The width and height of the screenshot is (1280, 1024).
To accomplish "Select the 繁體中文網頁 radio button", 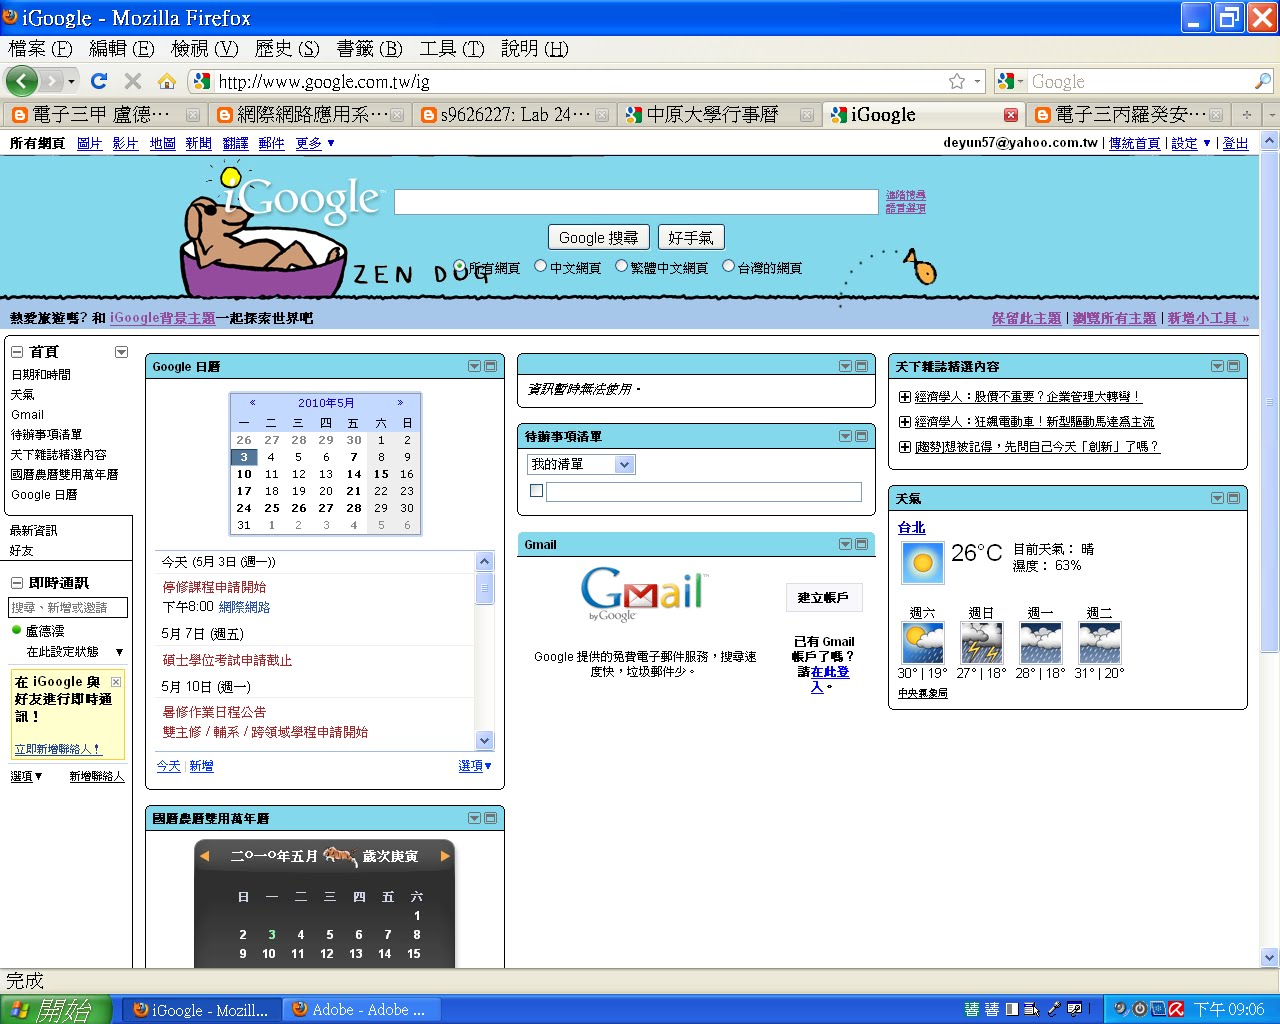I will coord(621,266).
